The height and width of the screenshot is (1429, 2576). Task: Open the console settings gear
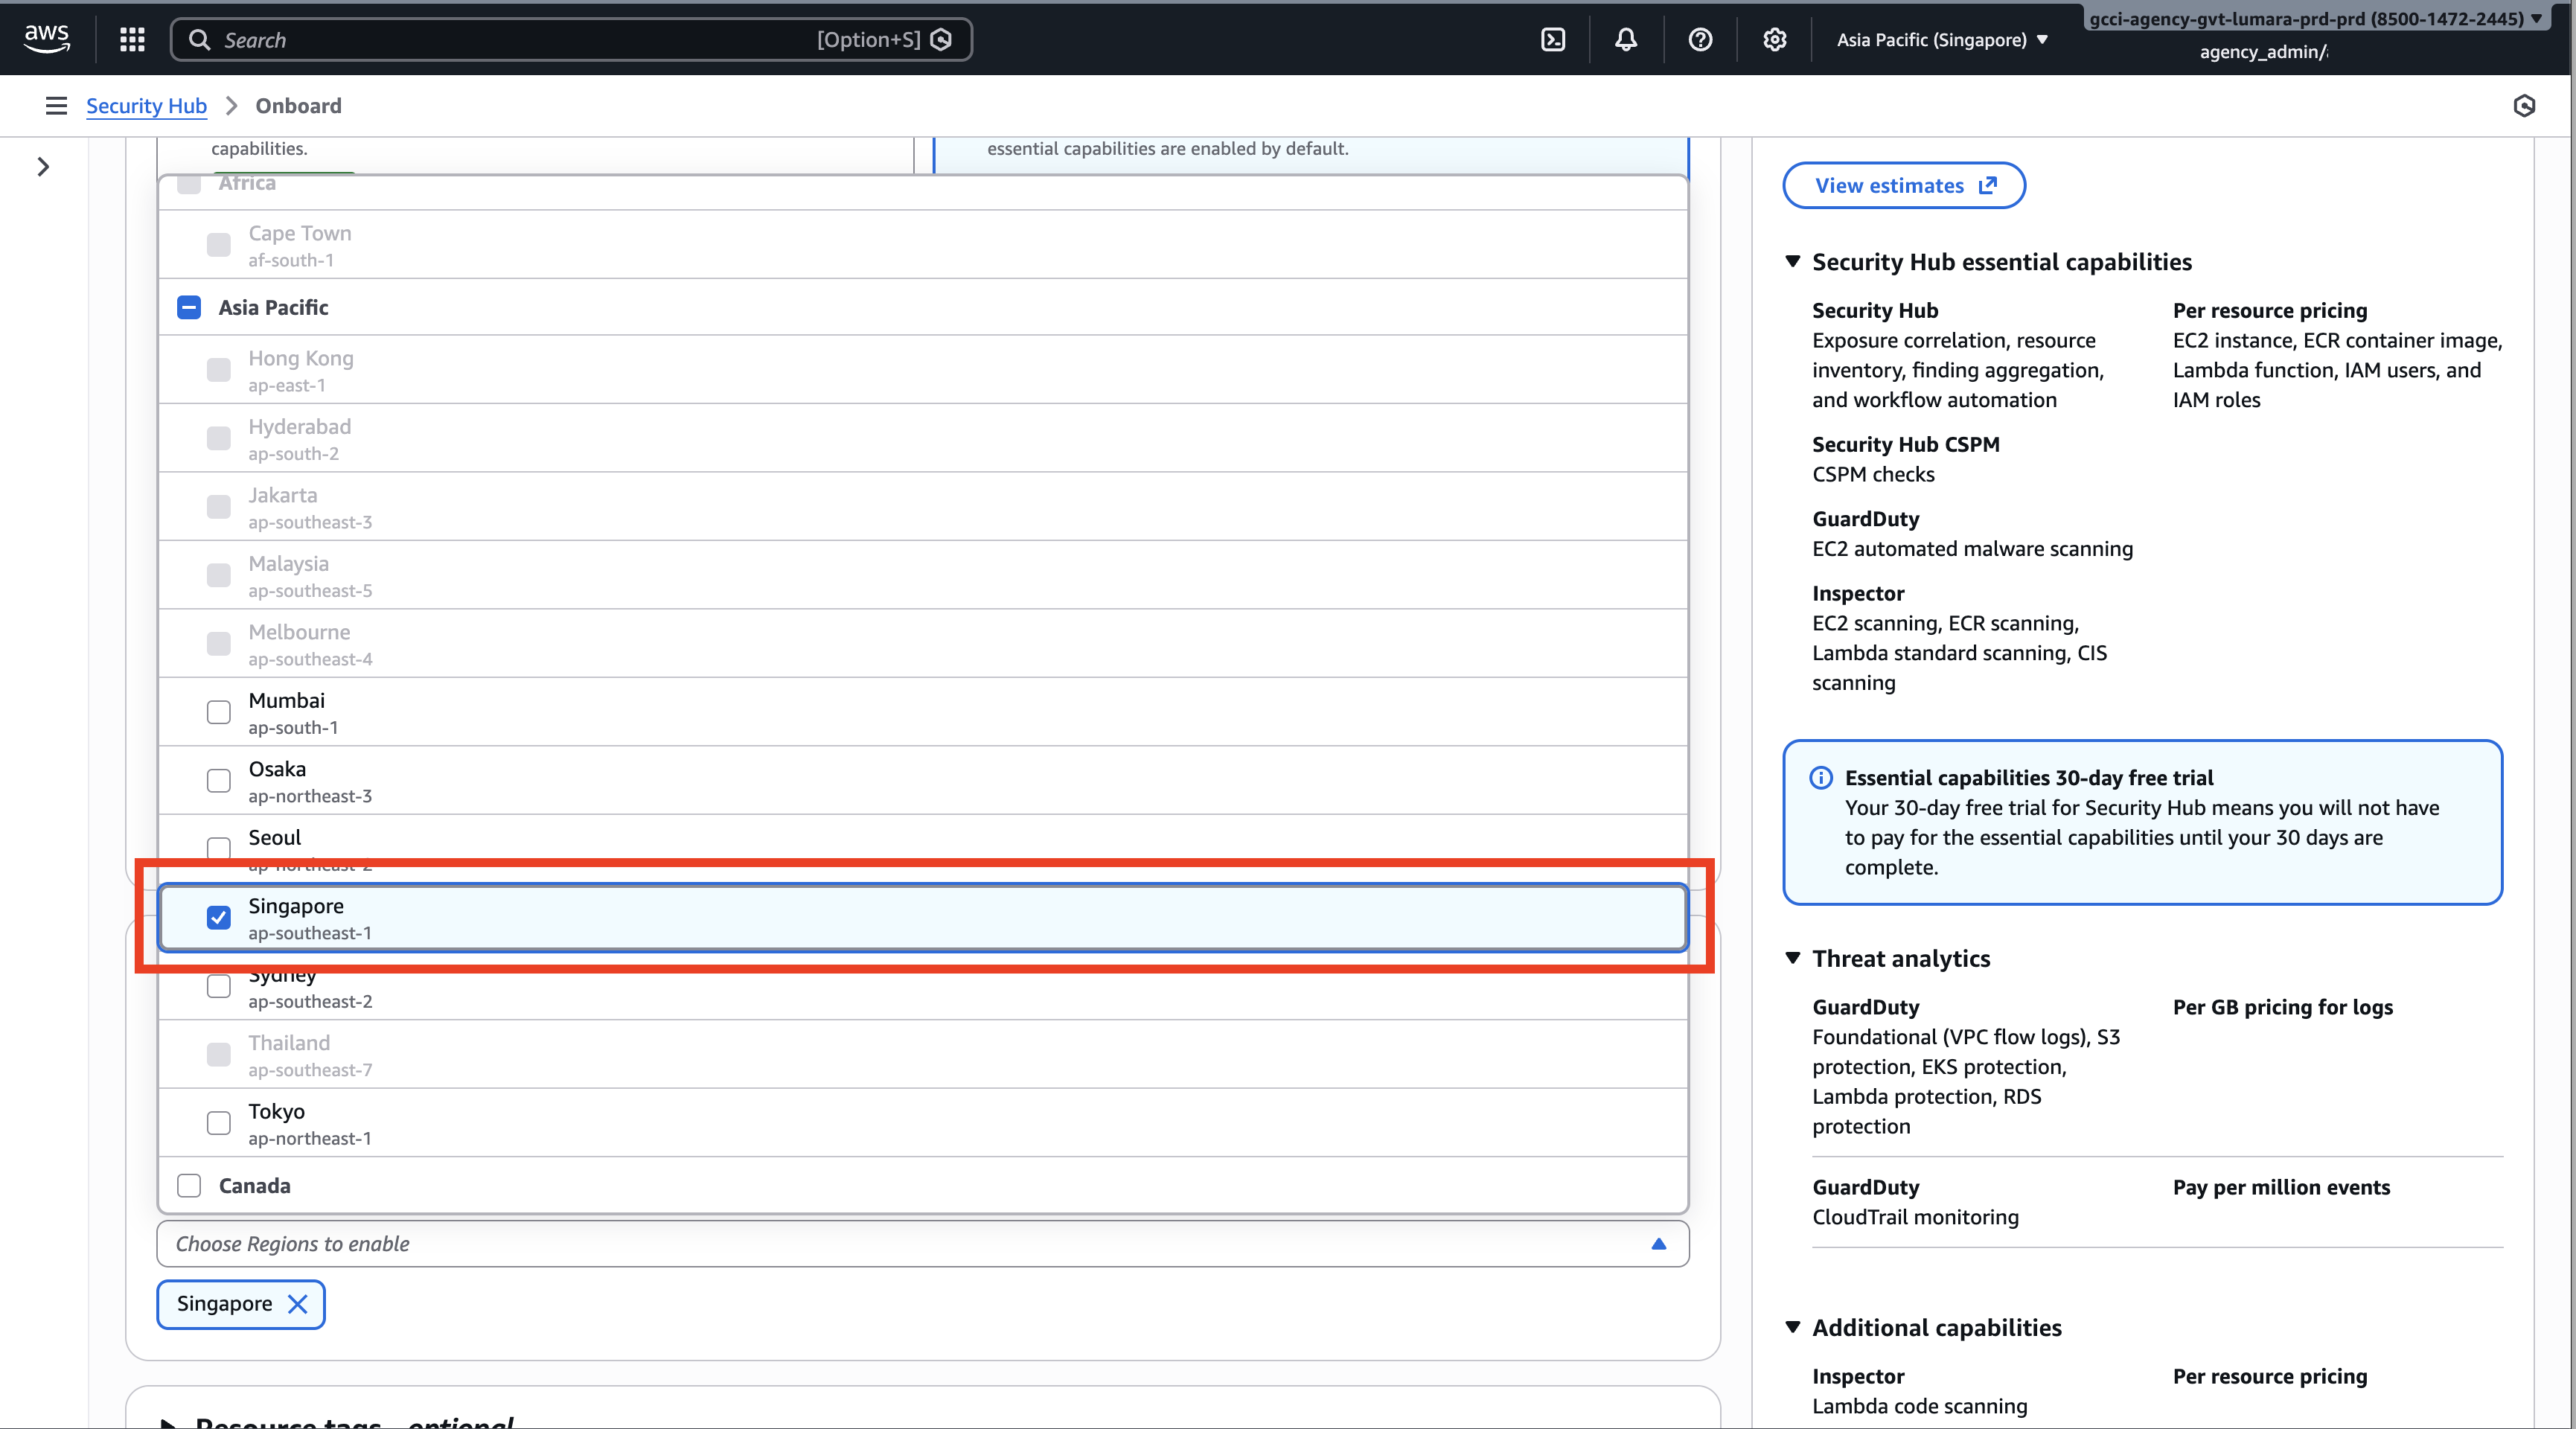1774,39
